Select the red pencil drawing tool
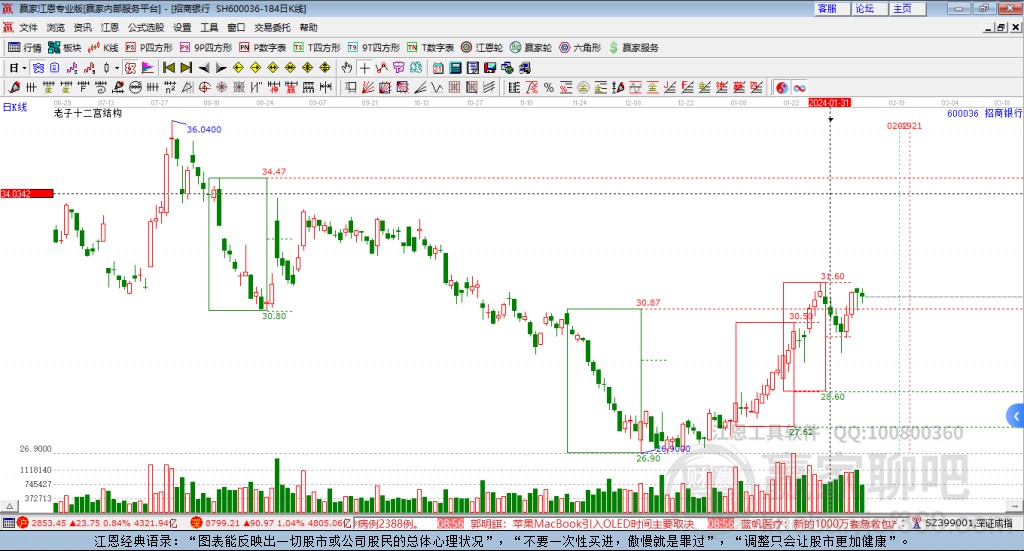This screenshot has width=1024, height=551. coord(14,87)
